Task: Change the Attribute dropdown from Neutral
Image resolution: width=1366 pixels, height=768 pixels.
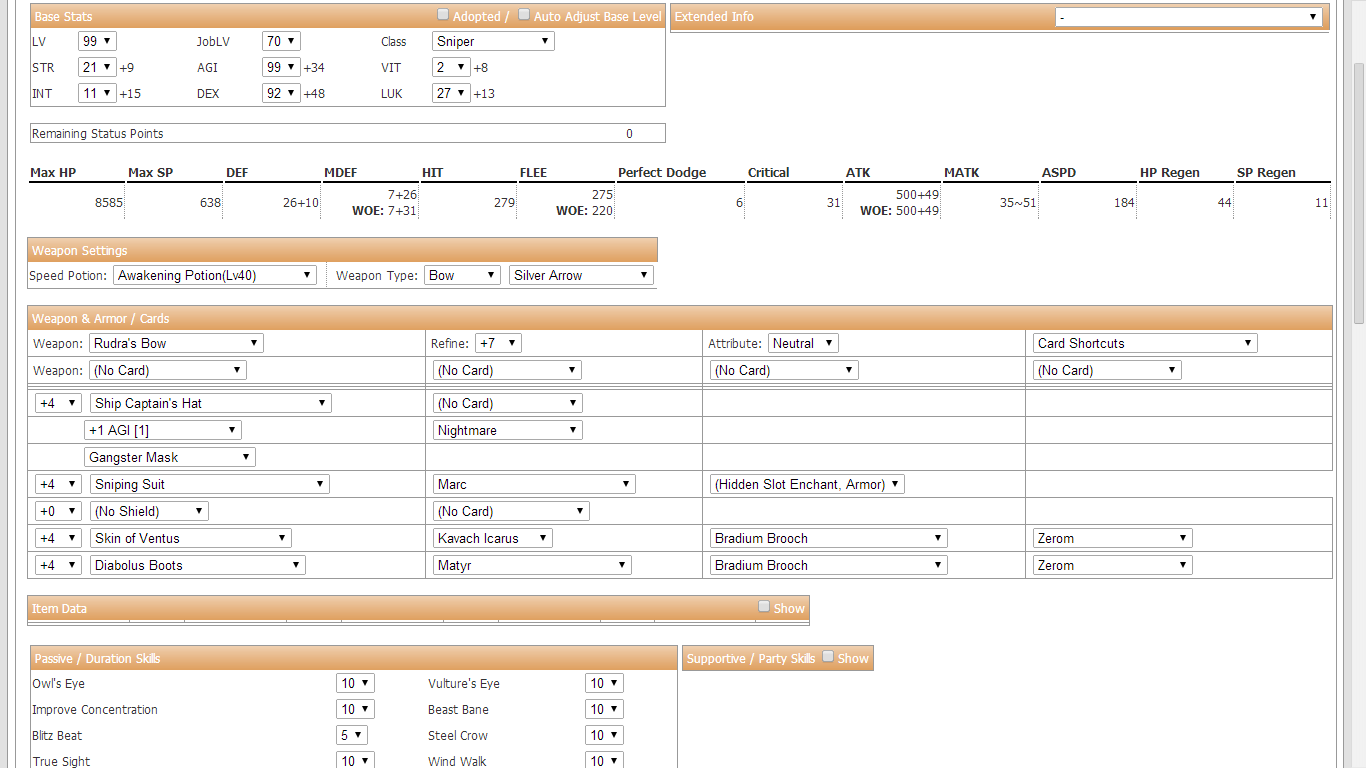Action: [x=802, y=342]
